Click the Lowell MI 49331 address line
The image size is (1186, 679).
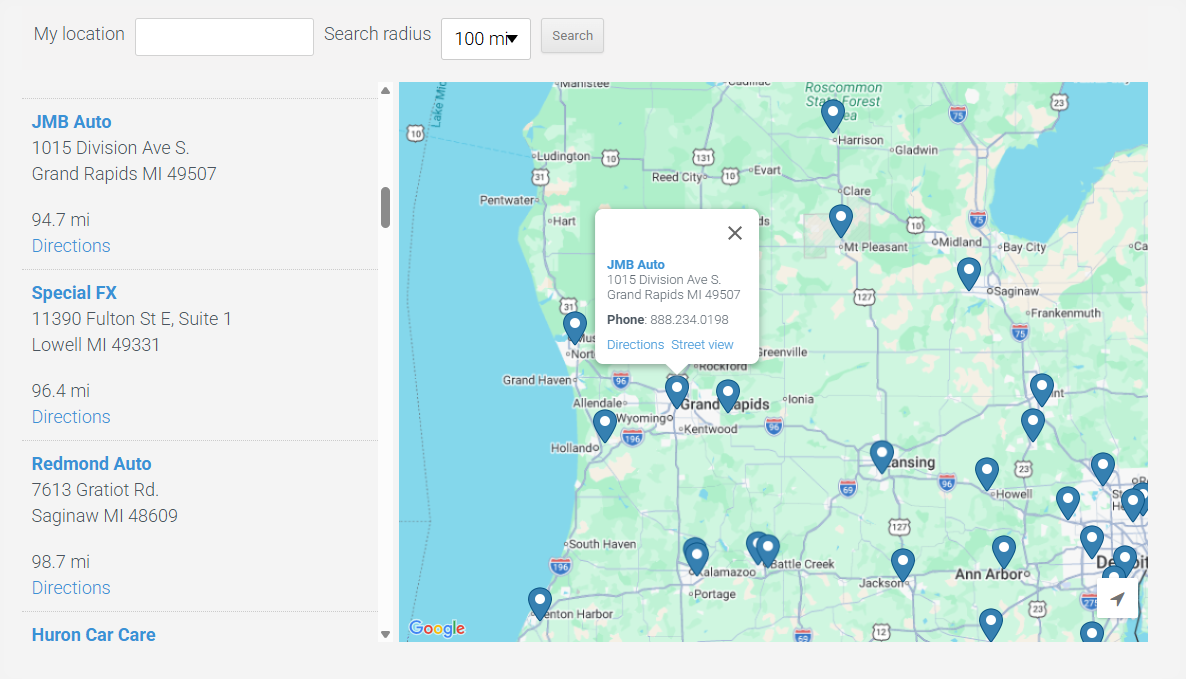pos(95,345)
